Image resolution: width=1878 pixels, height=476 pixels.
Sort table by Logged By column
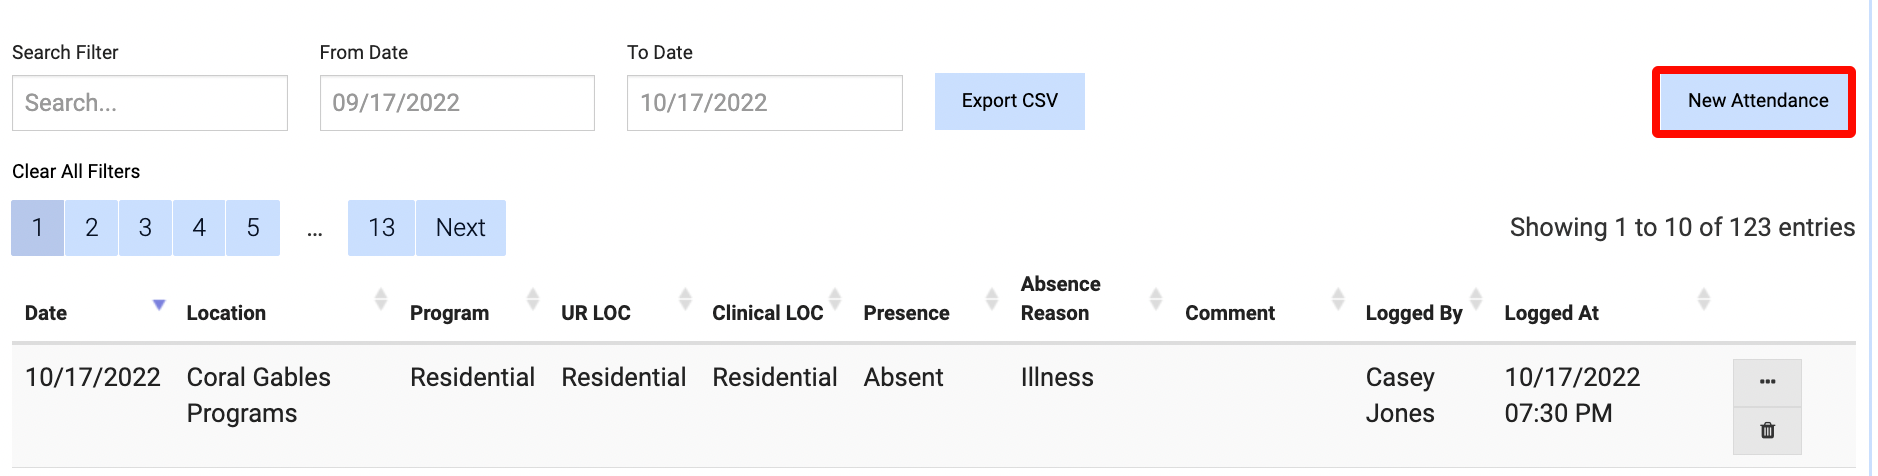coord(1475,299)
